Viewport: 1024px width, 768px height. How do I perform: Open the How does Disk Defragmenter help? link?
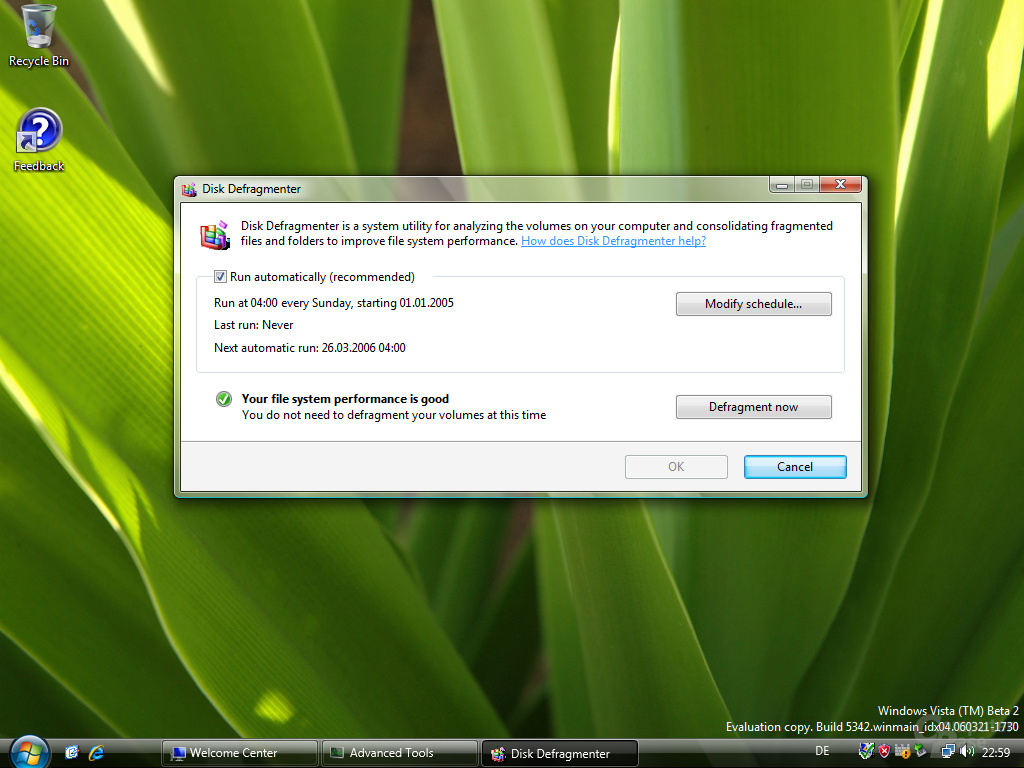point(613,241)
